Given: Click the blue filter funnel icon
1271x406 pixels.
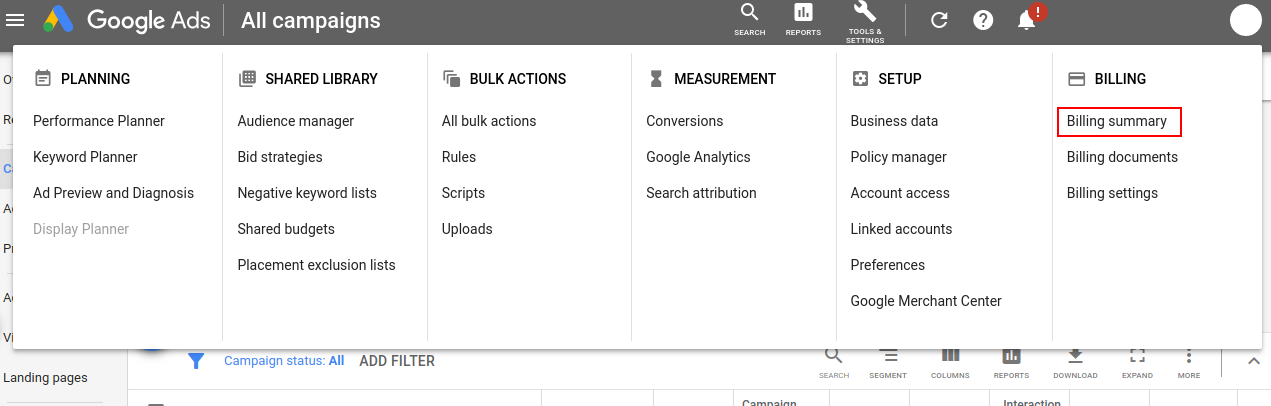Looking at the screenshot, I should [x=197, y=361].
